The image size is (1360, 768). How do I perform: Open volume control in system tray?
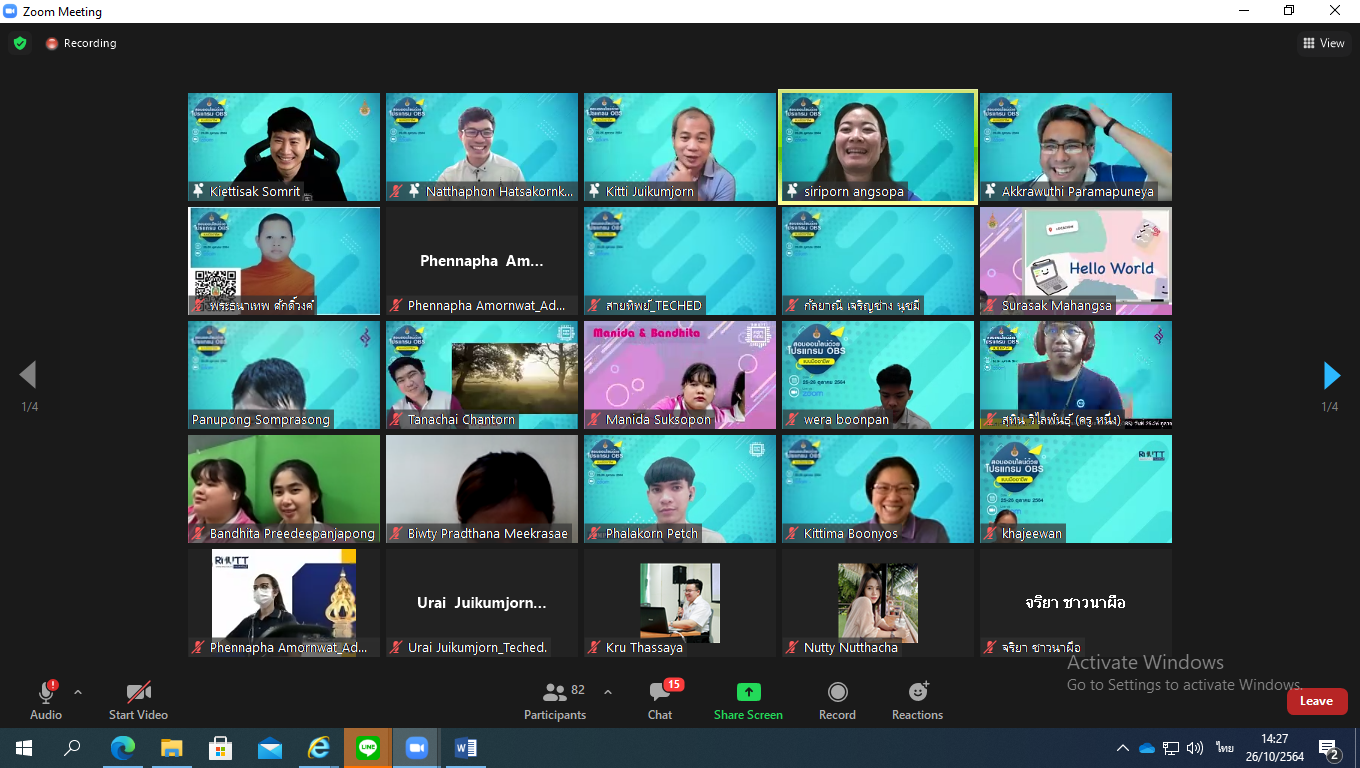pyautogui.click(x=1195, y=748)
